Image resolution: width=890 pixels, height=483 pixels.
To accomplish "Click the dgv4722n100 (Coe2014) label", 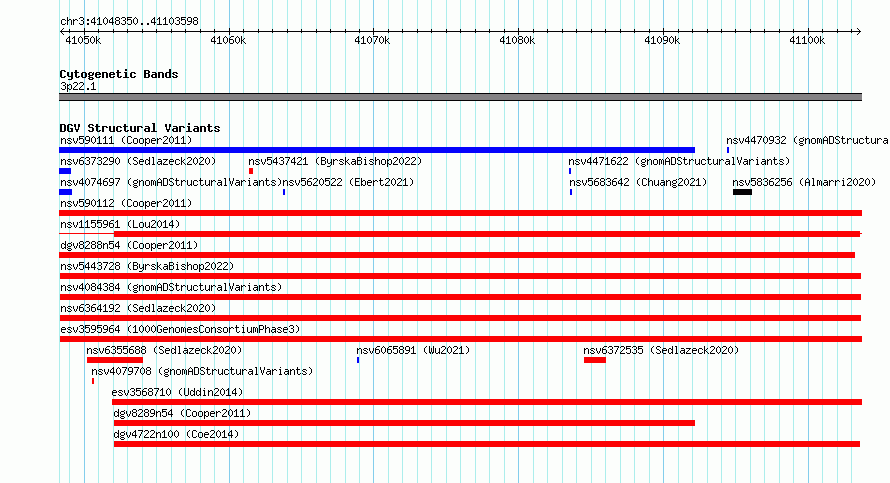I will (x=177, y=434).
